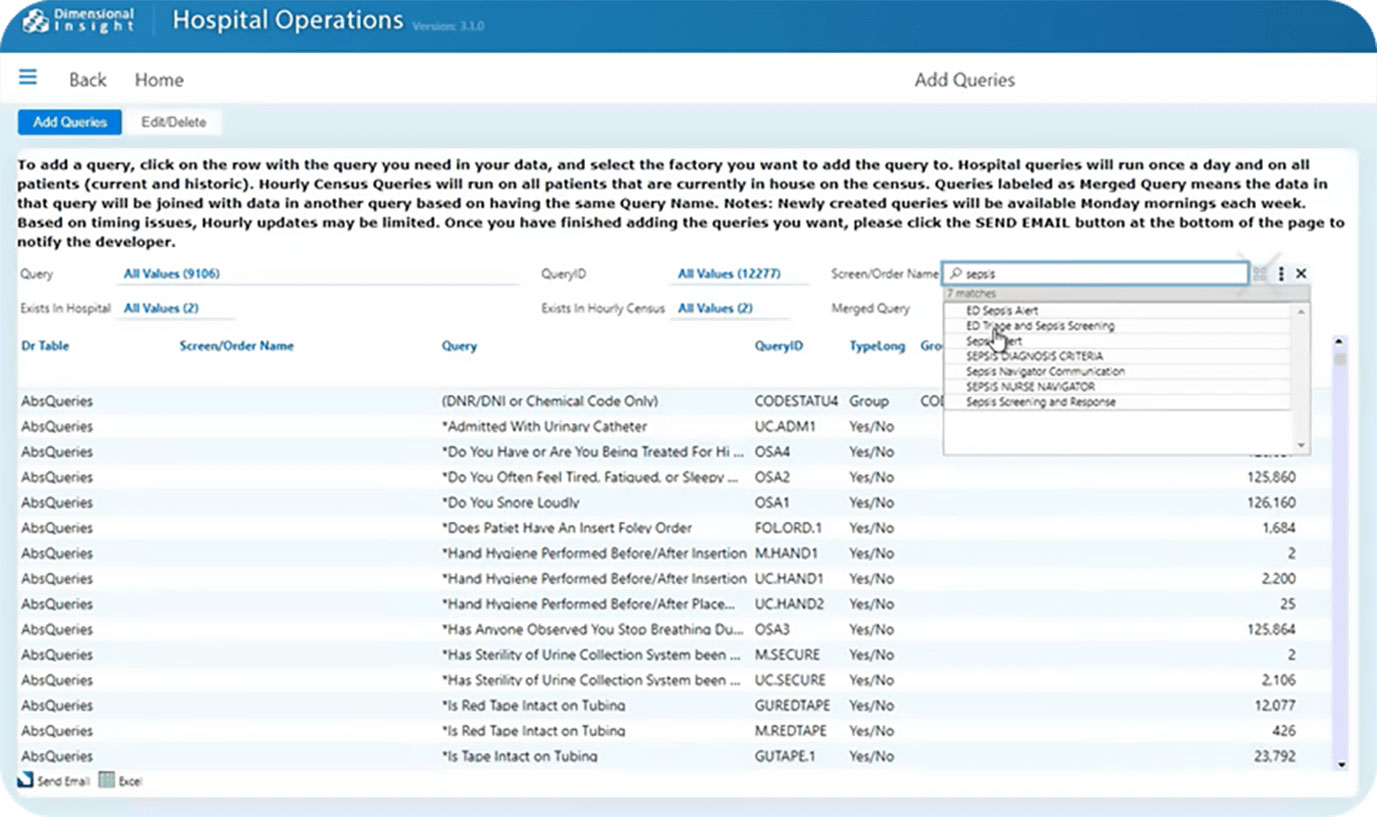The height and width of the screenshot is (817, 1377).
Task: Open the hamburger navigation menu
Action: [x=28, y=78]
